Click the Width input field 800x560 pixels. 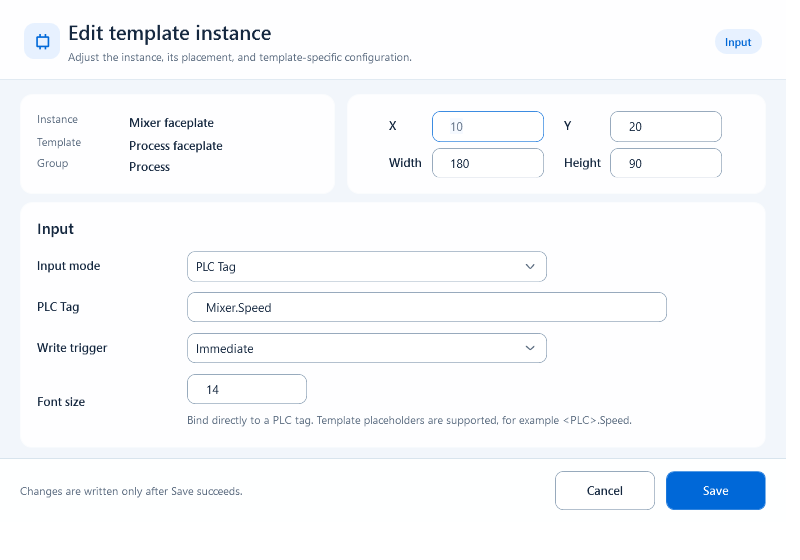tap(487, 163)
